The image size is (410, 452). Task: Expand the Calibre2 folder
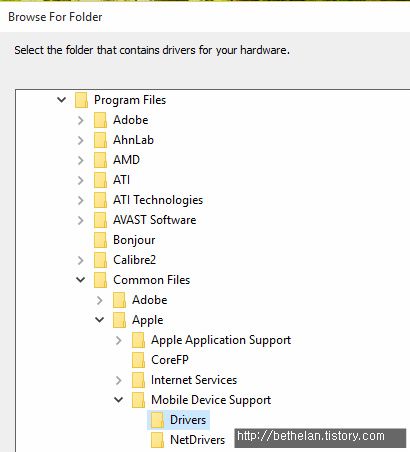[x=81, y=260]
